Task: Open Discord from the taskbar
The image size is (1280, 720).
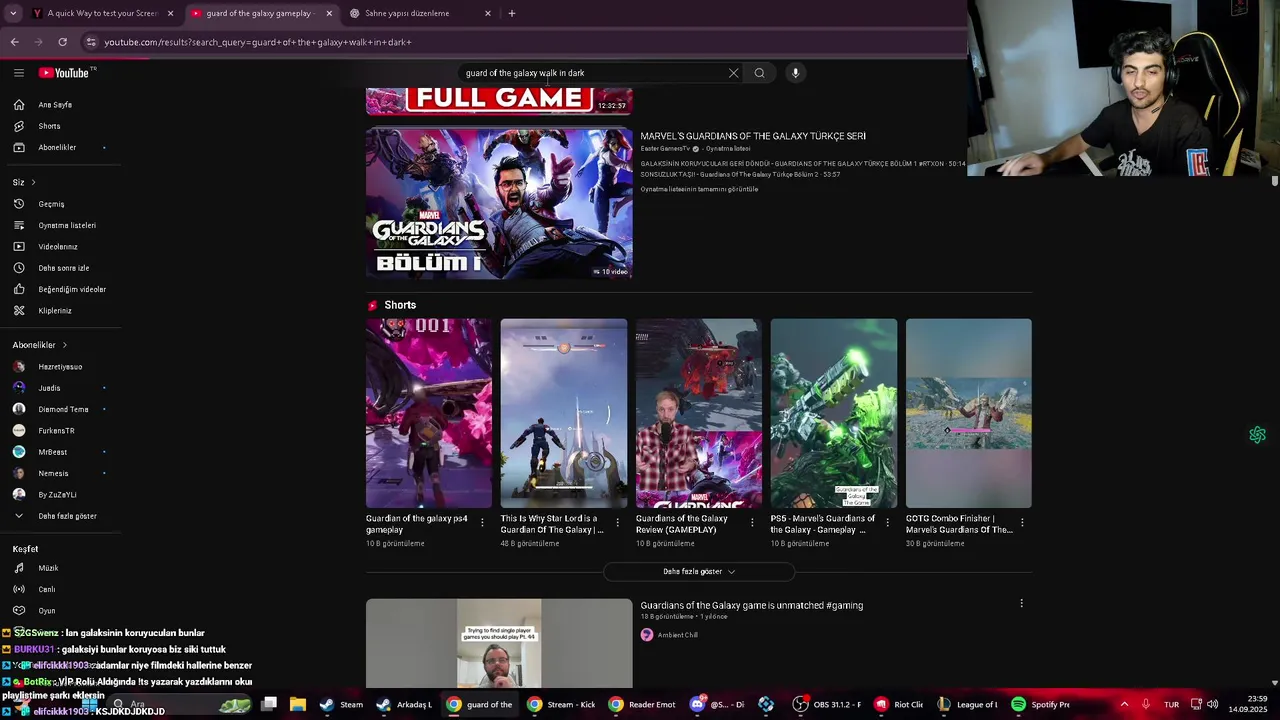Action: [x=716, y=705]
